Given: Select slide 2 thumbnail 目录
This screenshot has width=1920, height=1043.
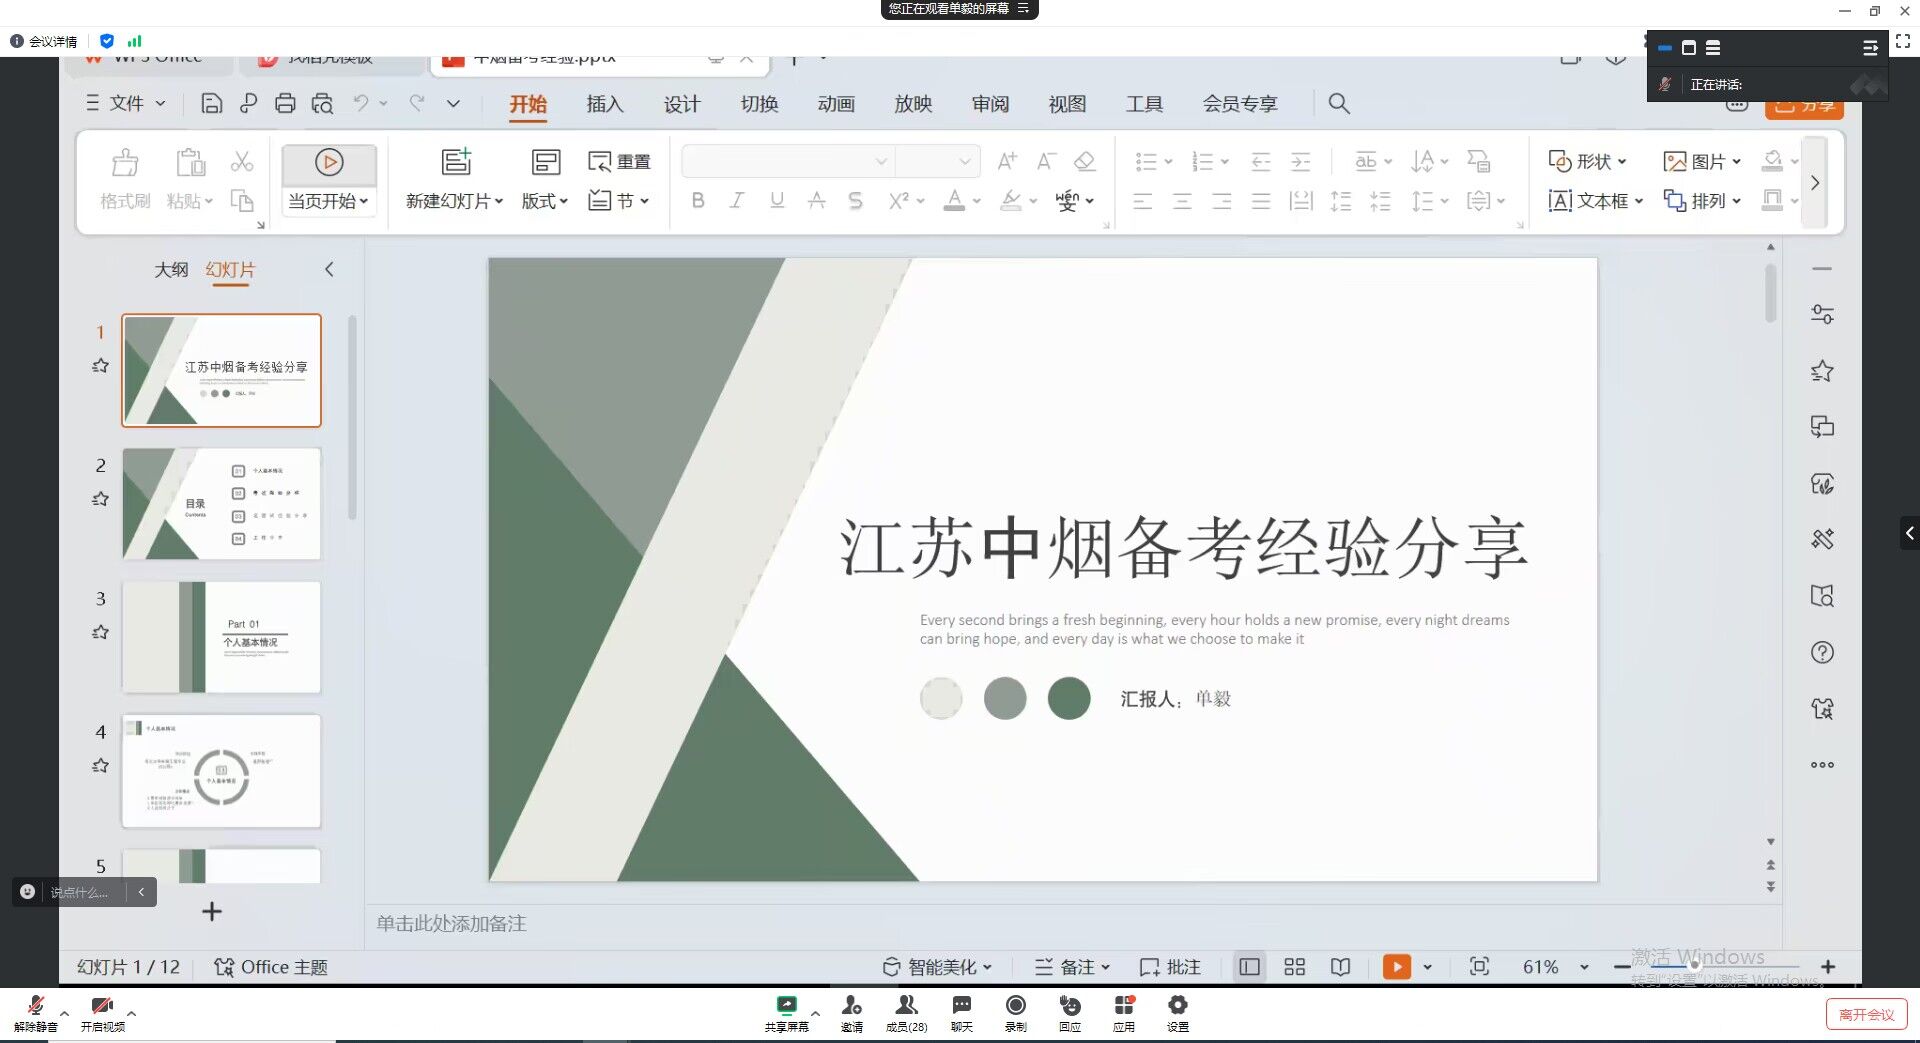Looking at the screenshot, I should click(221, 503).
